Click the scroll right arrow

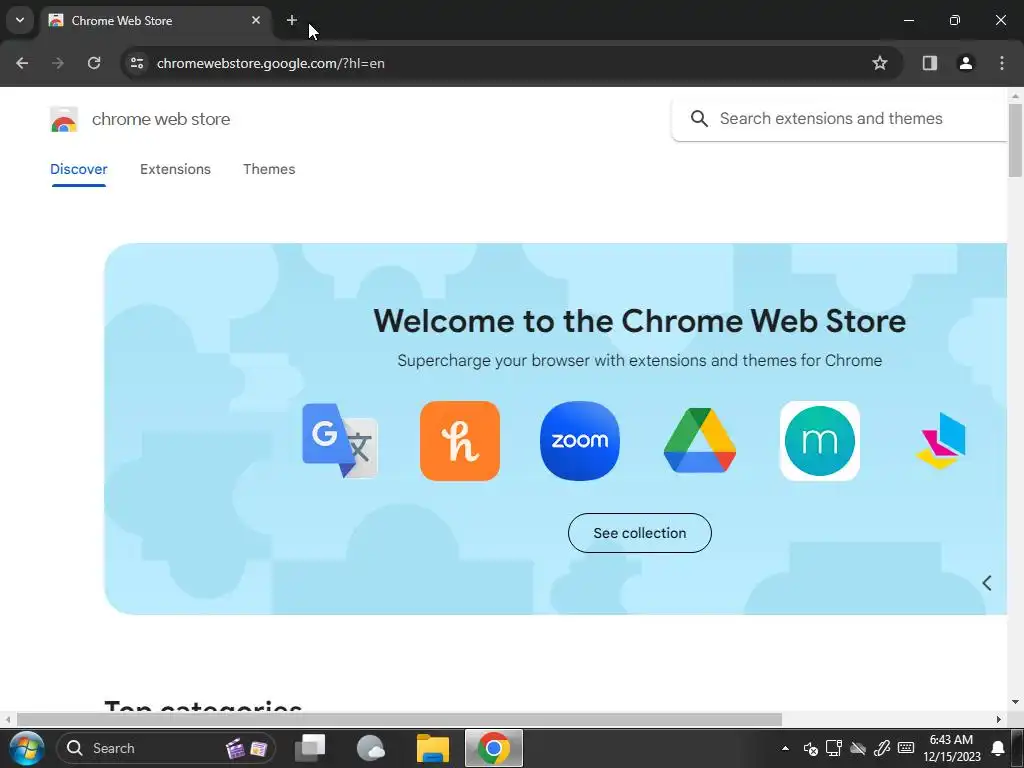pyautogui.click(x=999, y=719)
